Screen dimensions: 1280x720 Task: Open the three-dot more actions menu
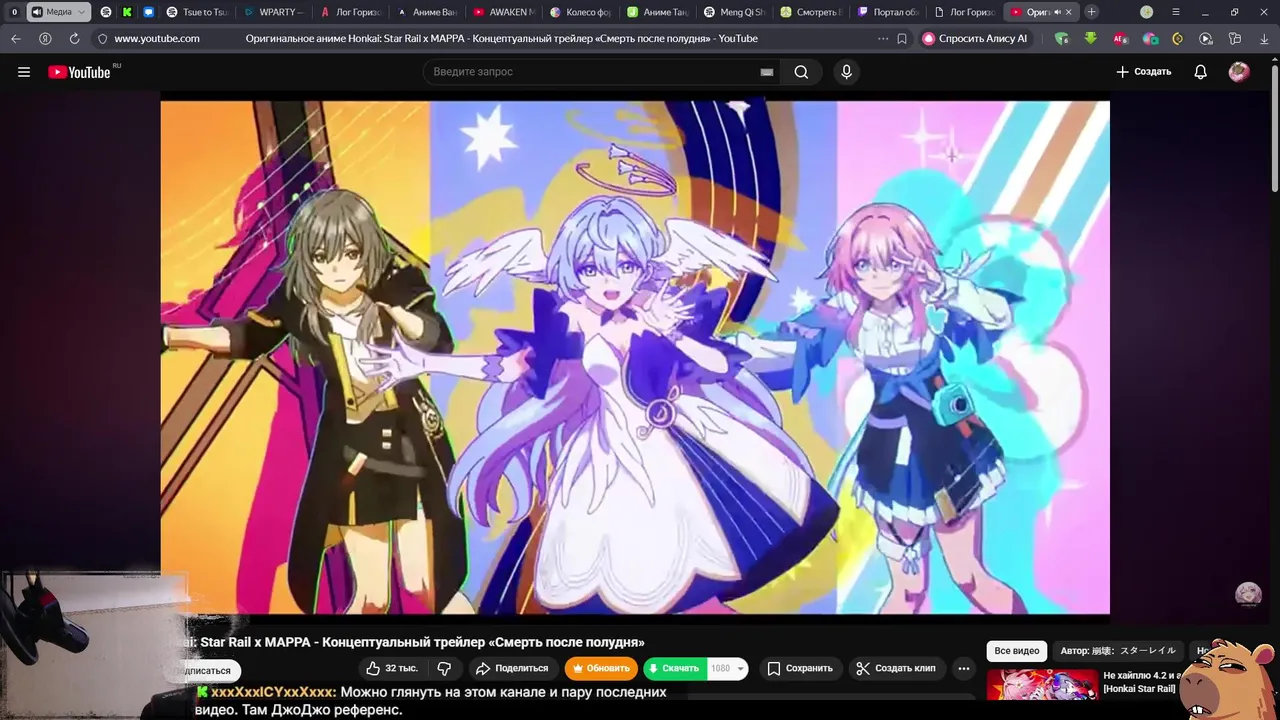point(964,668)
